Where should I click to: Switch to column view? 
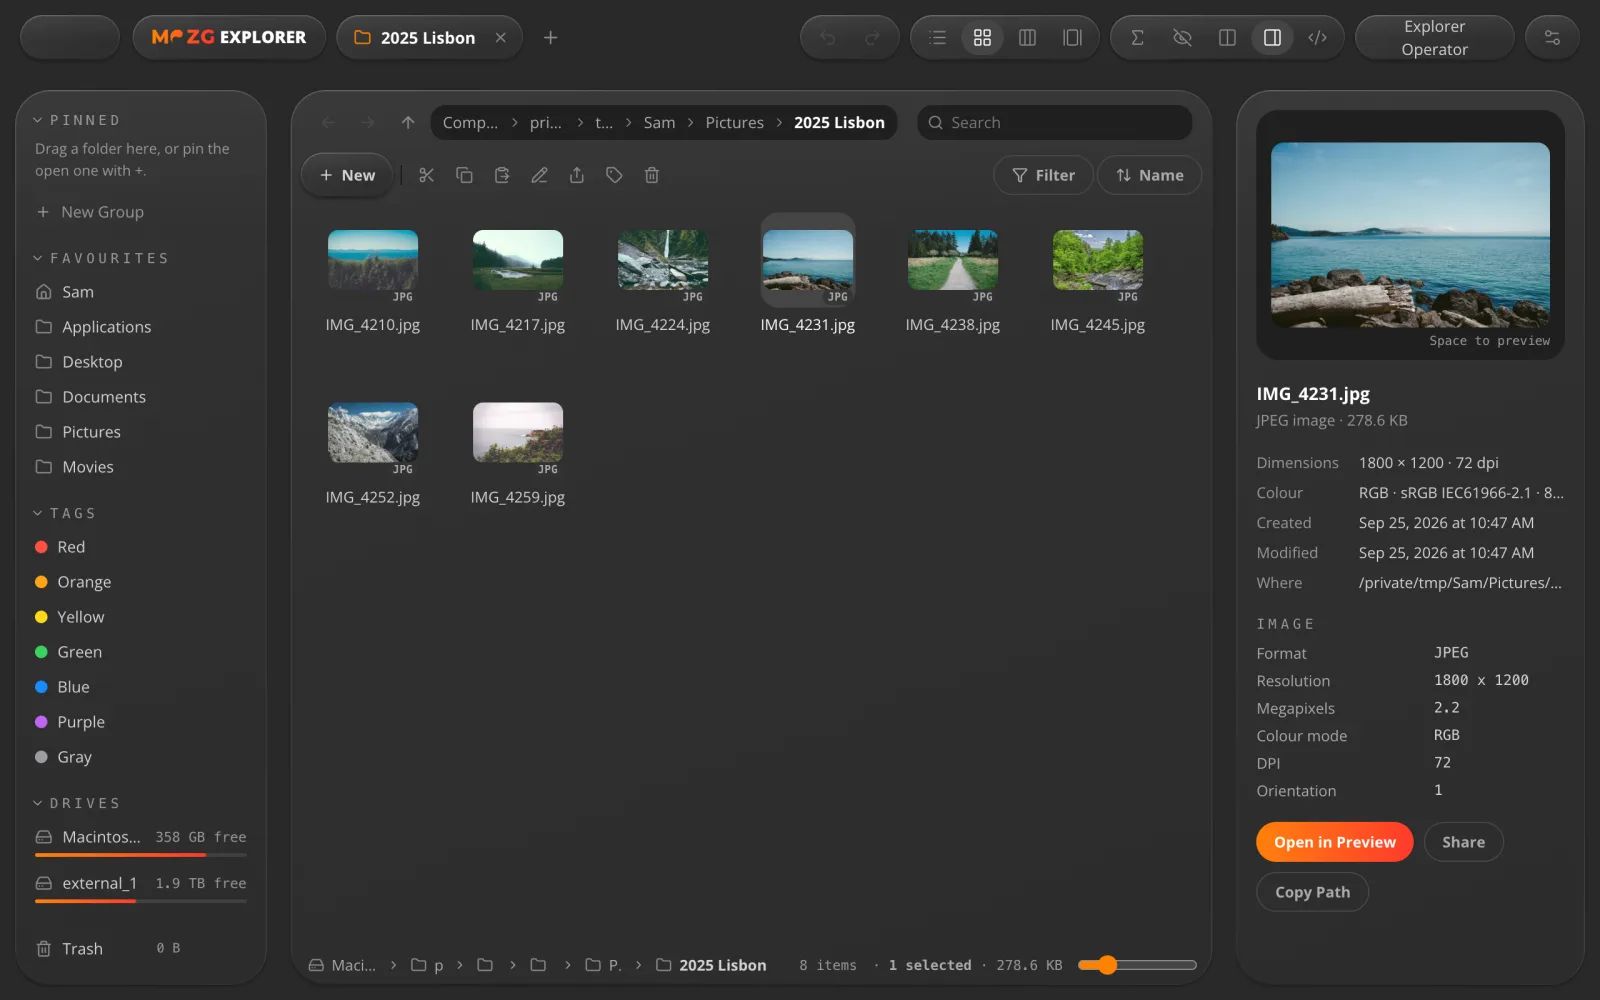click(x=1027, y=38)
